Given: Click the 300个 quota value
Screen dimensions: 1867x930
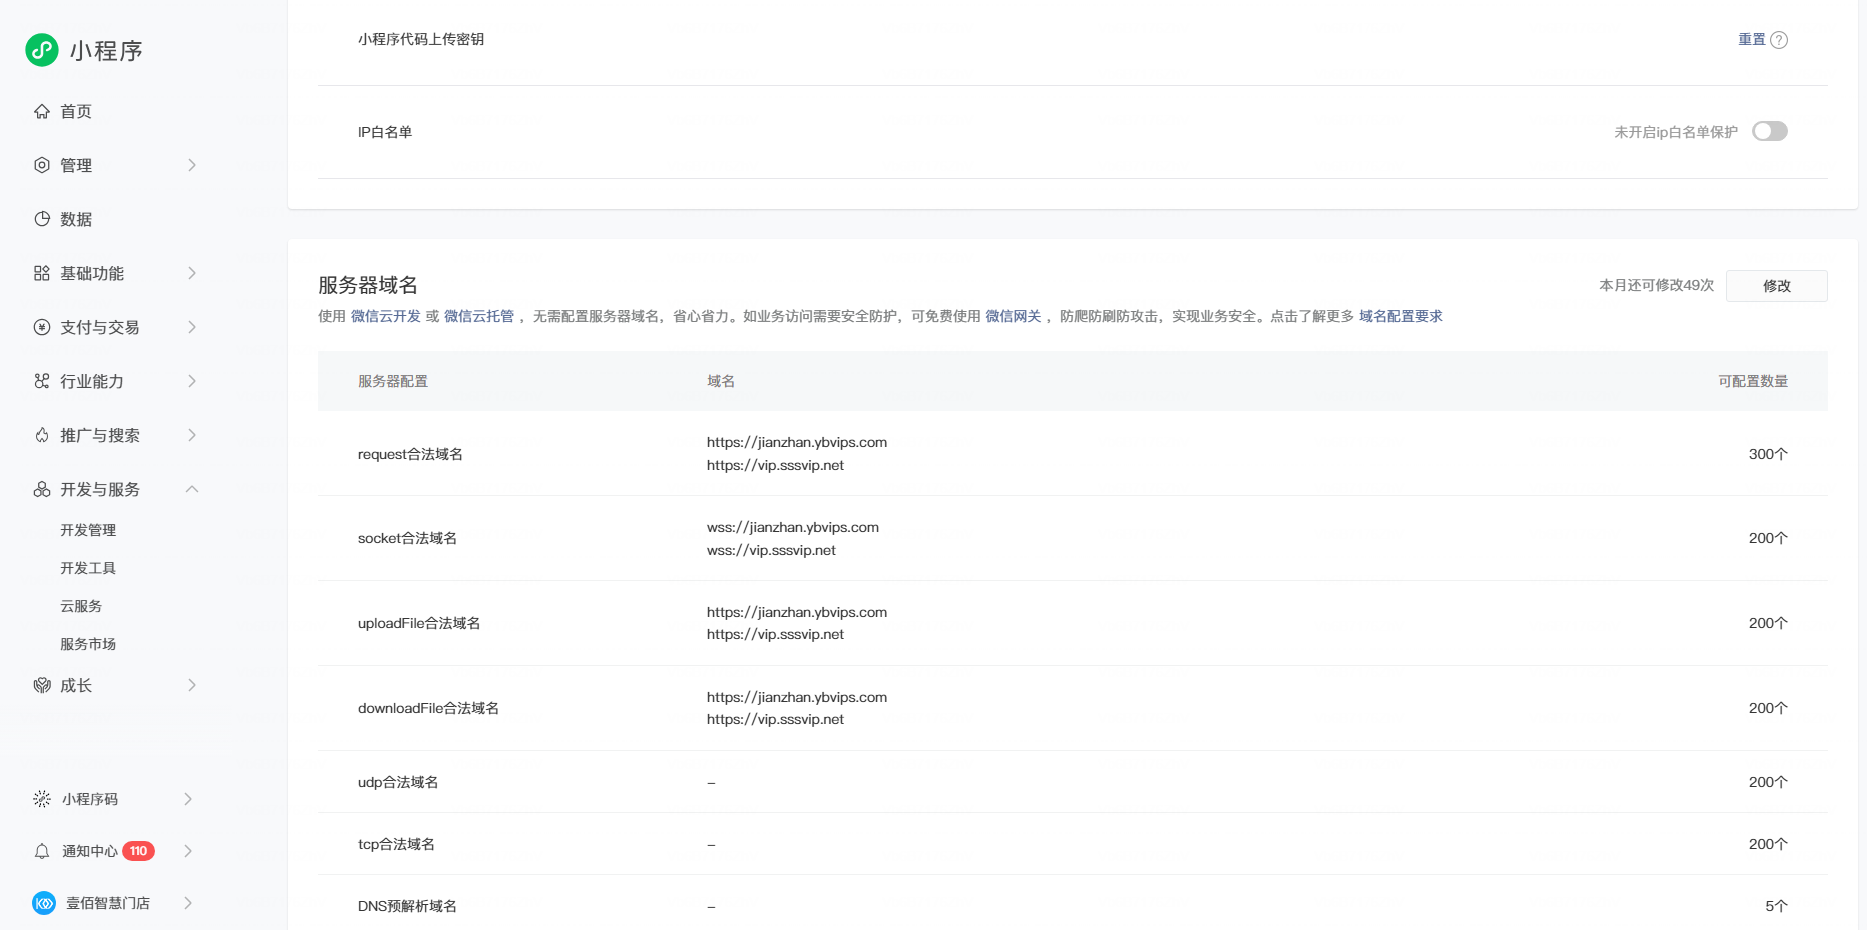Looking at the screenshot, I should (1768, 454).
